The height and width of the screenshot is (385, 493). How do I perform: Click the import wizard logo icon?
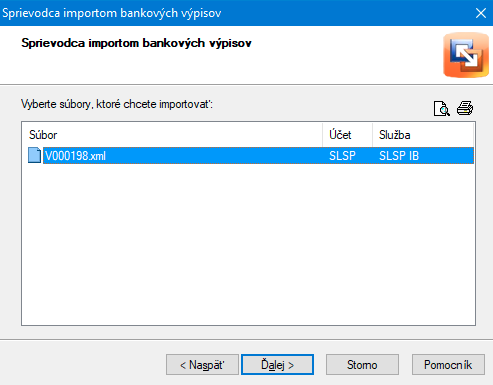pyautogui.click(x=466, y=55)
